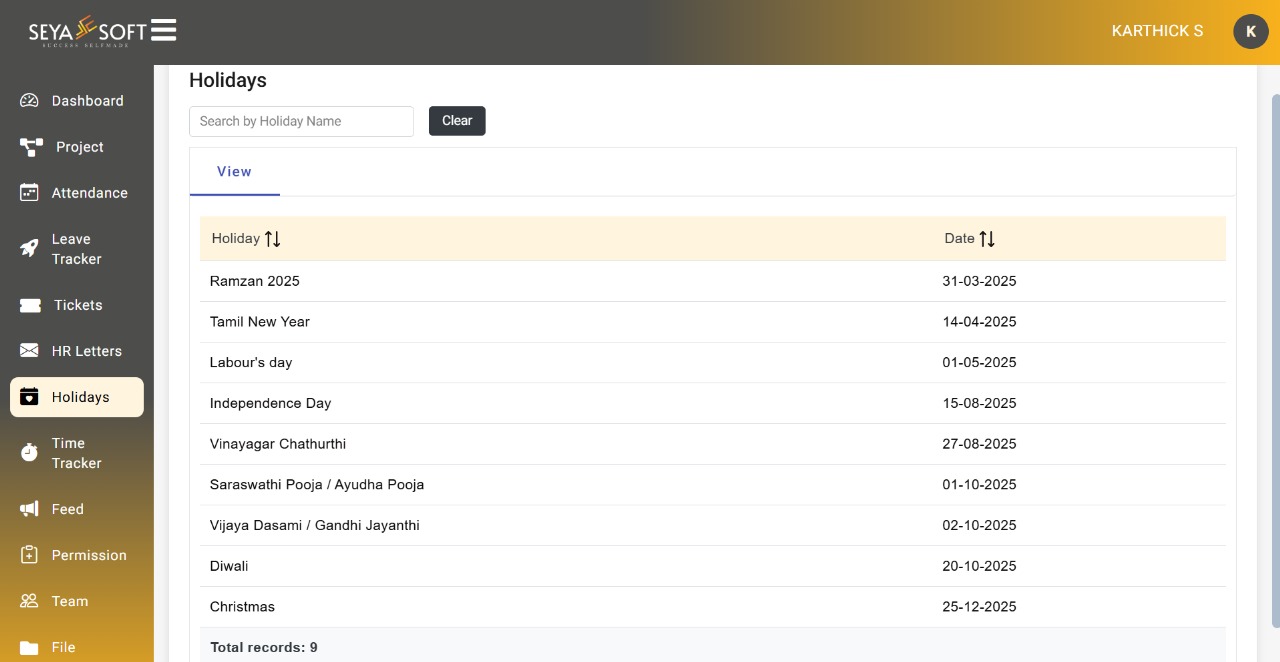Click the HR Letters envelope icon
The width and height of the screenshot is (1280, 662).
[x=29, y=351]
